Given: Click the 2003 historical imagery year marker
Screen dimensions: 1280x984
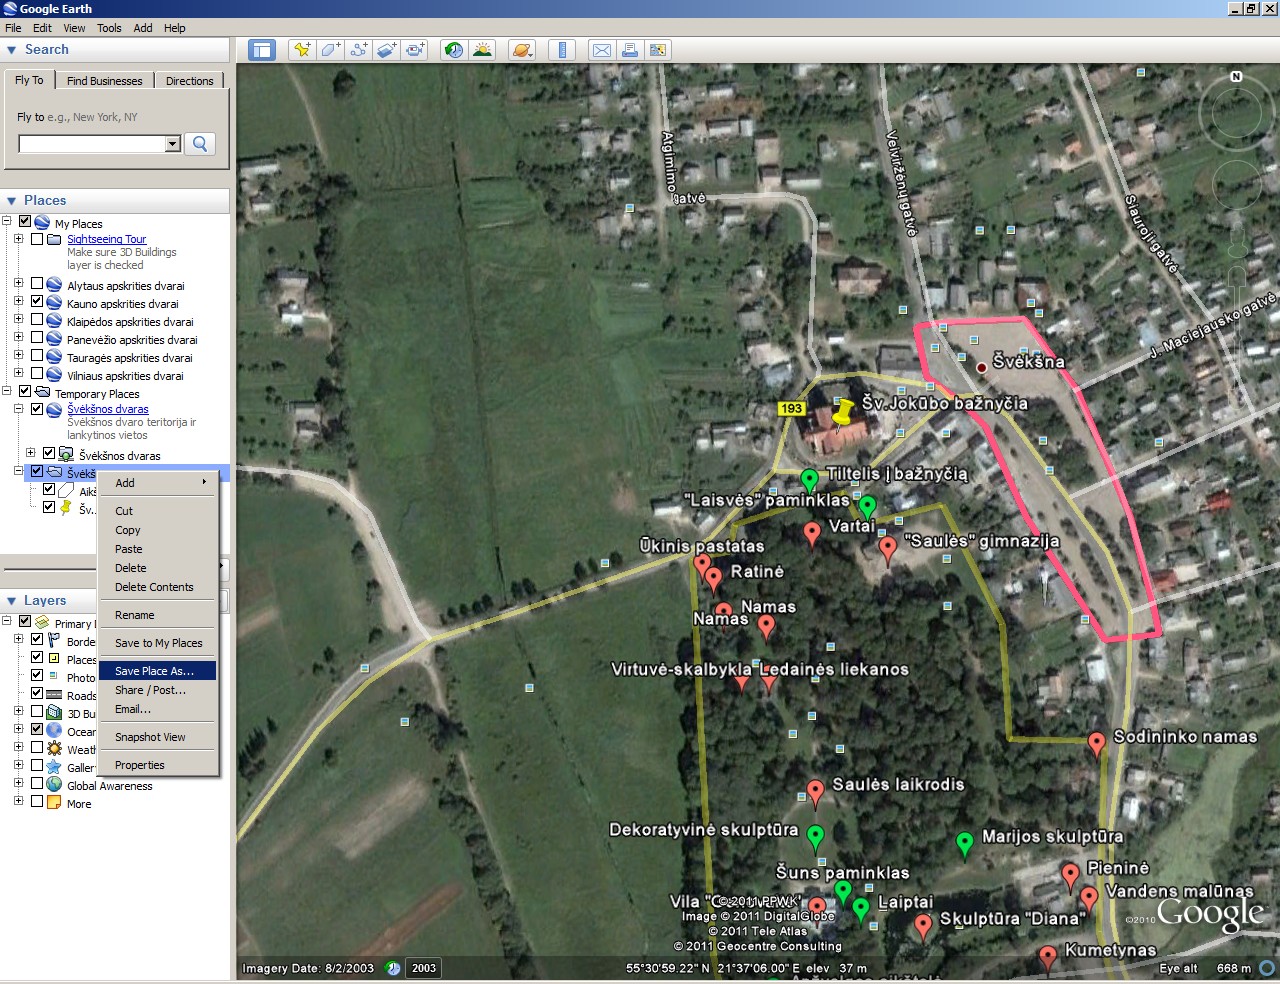Looking at the screenshot, I should click(424, 968).
